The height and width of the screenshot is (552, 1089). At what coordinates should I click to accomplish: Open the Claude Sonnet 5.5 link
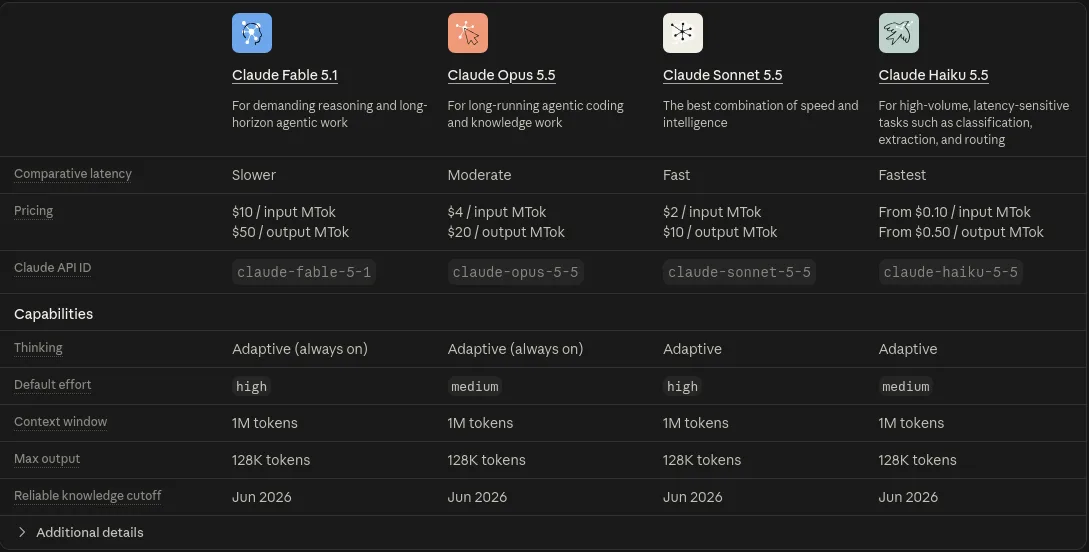[x=722, y=75]
